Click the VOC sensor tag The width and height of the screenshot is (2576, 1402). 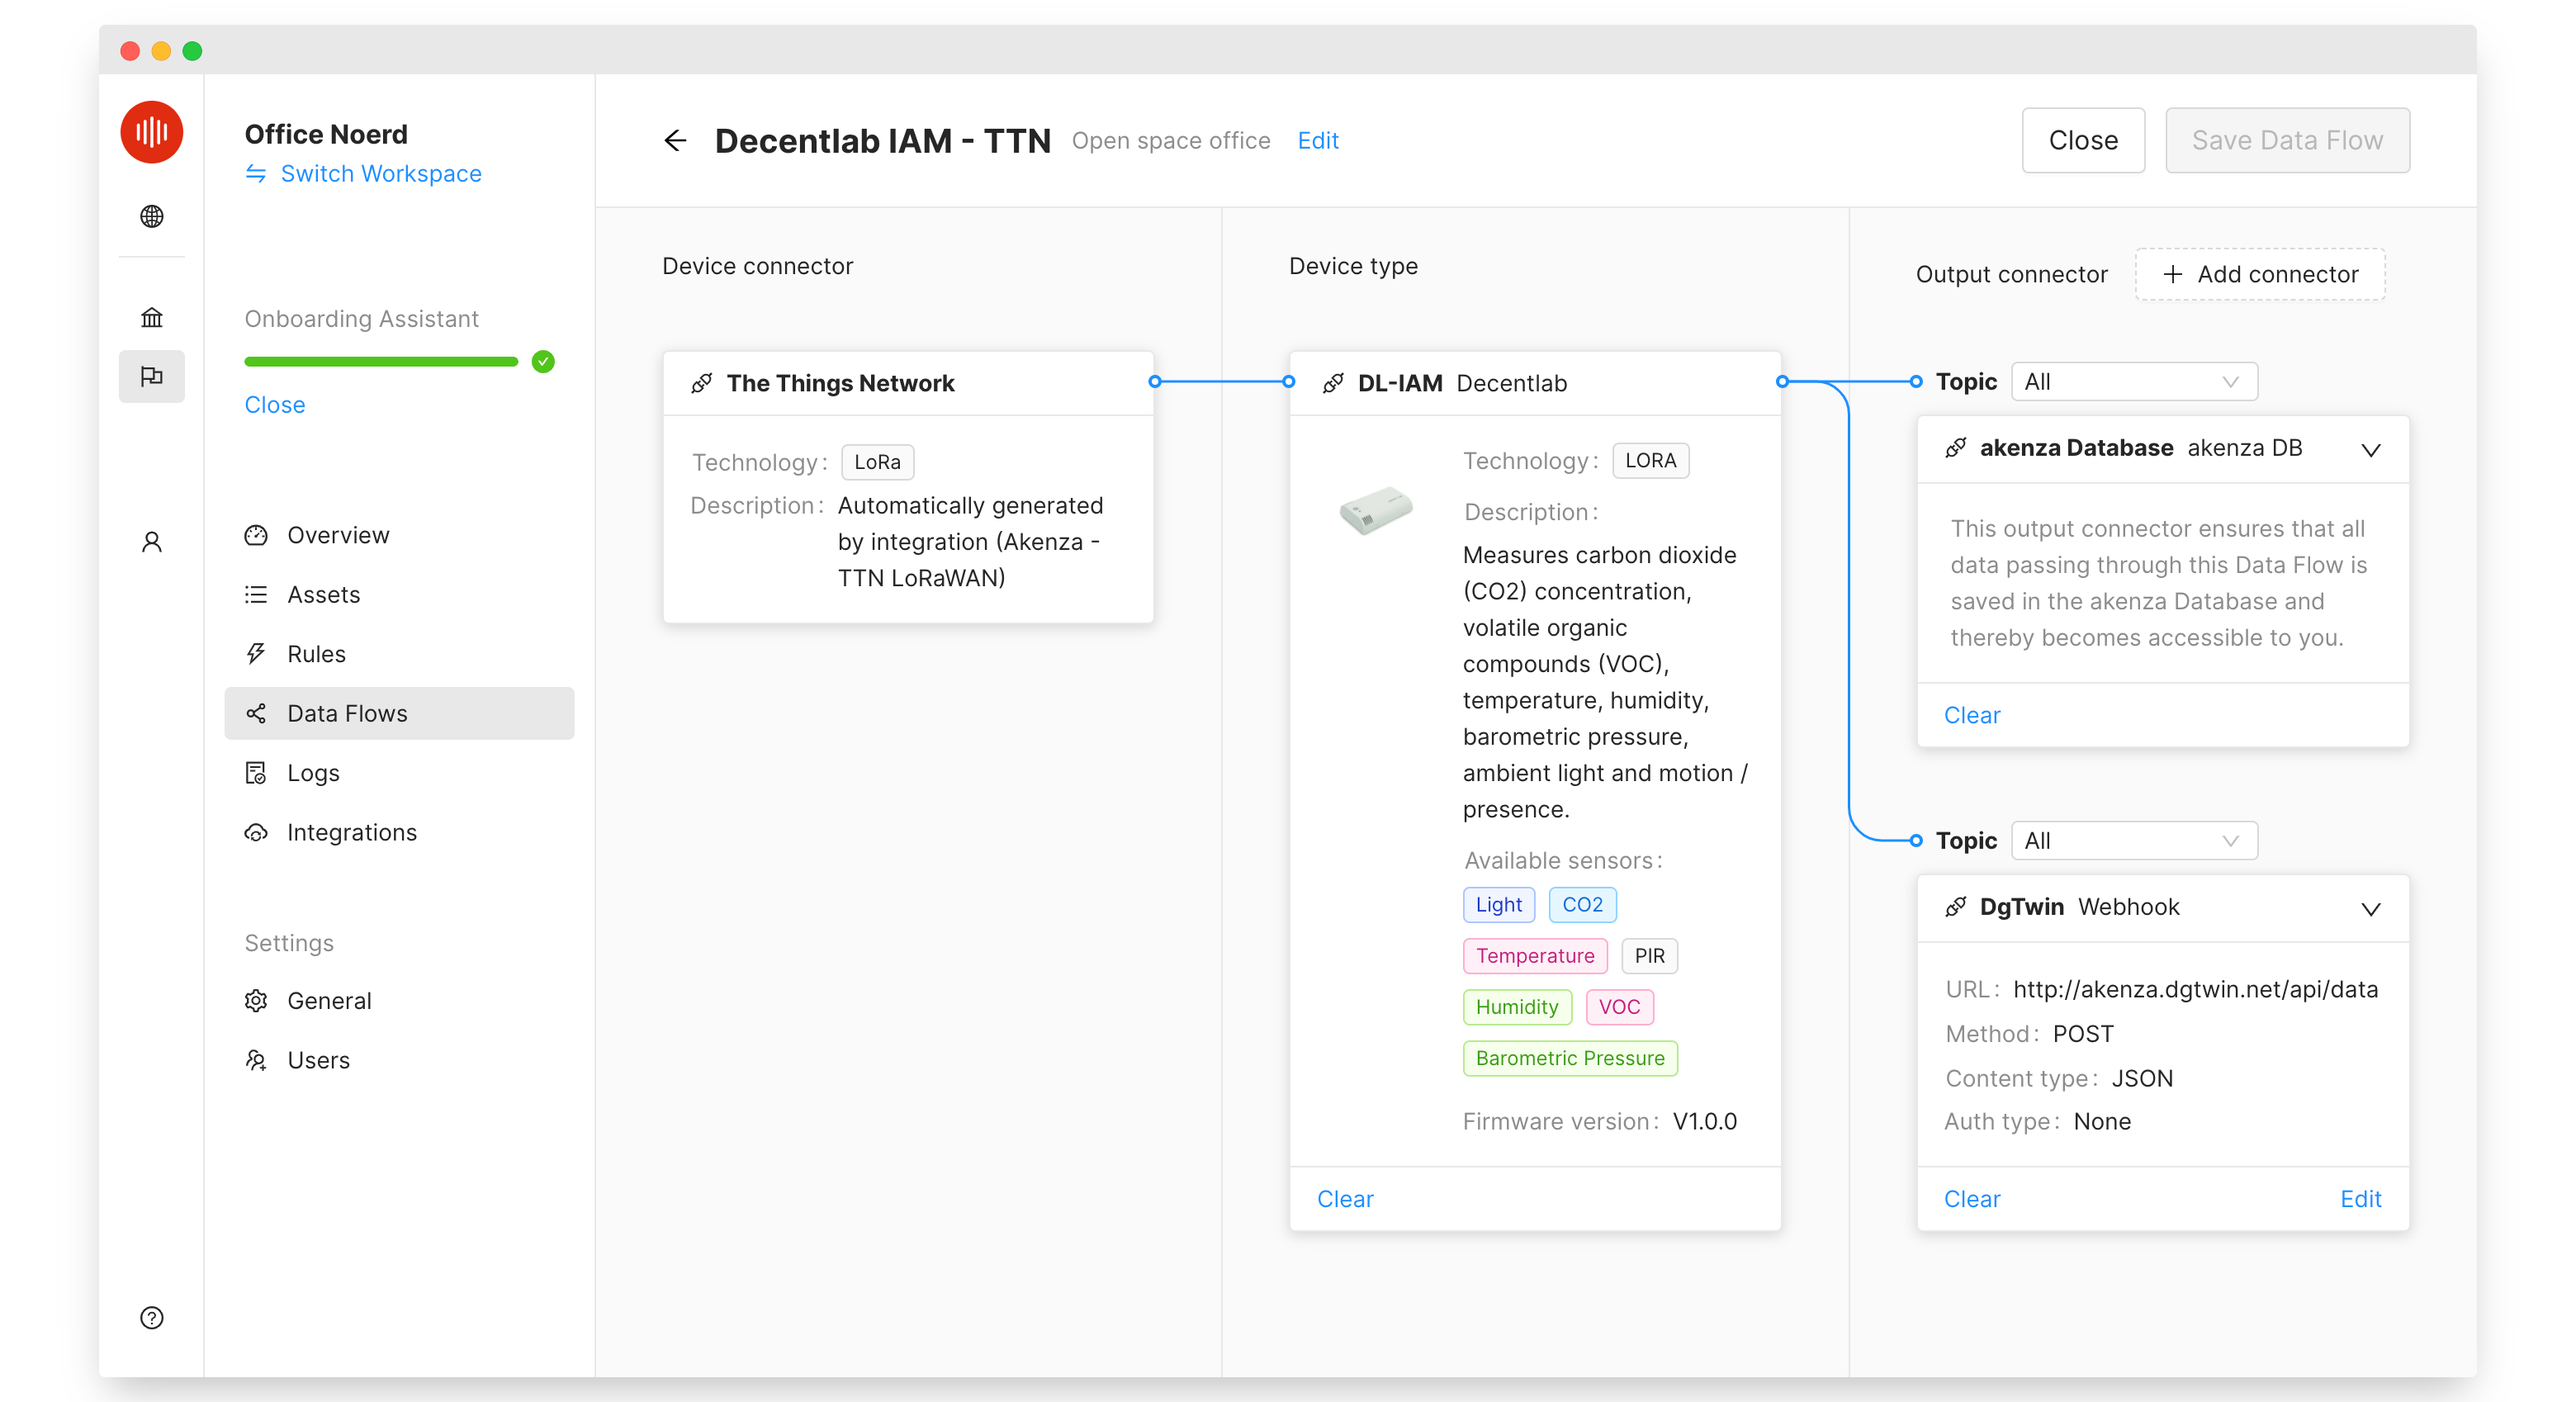click(x=1619, y=1006)
